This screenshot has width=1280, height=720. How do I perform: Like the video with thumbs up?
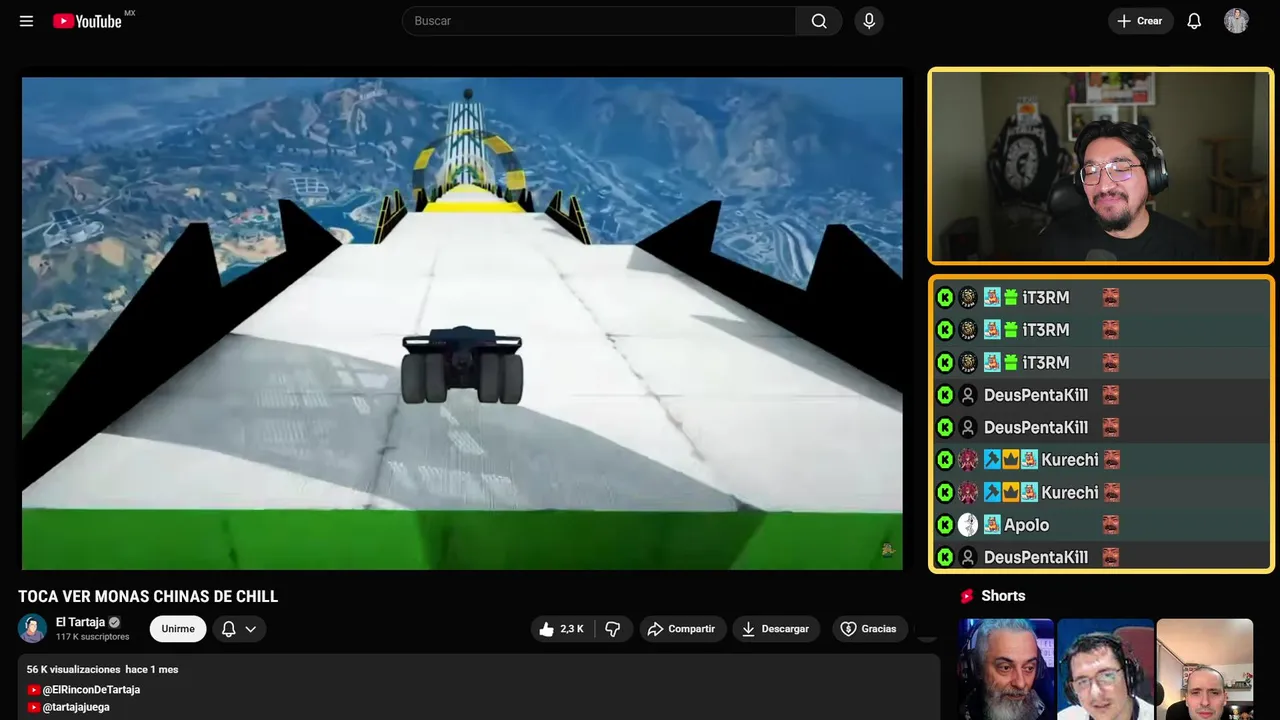click(x=562, y=629)
